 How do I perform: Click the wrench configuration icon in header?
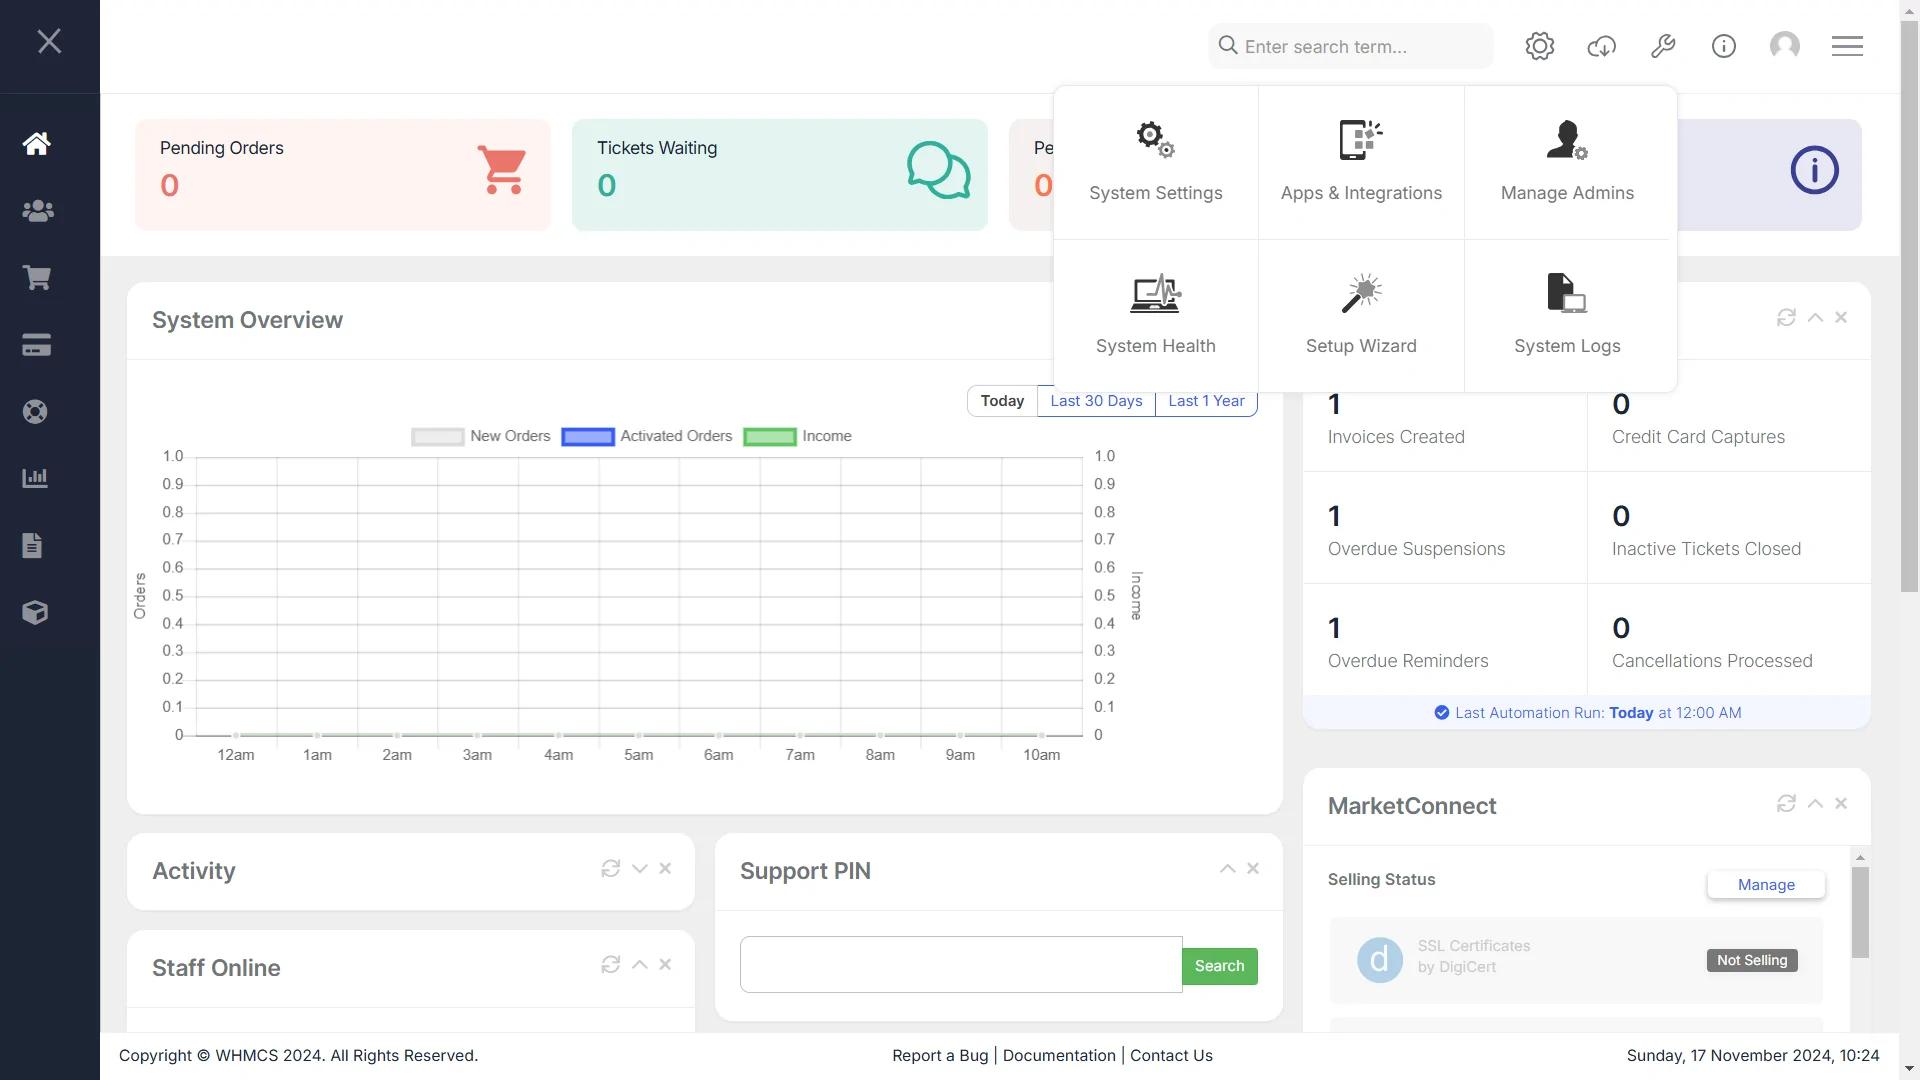[x=1663, y=46]
